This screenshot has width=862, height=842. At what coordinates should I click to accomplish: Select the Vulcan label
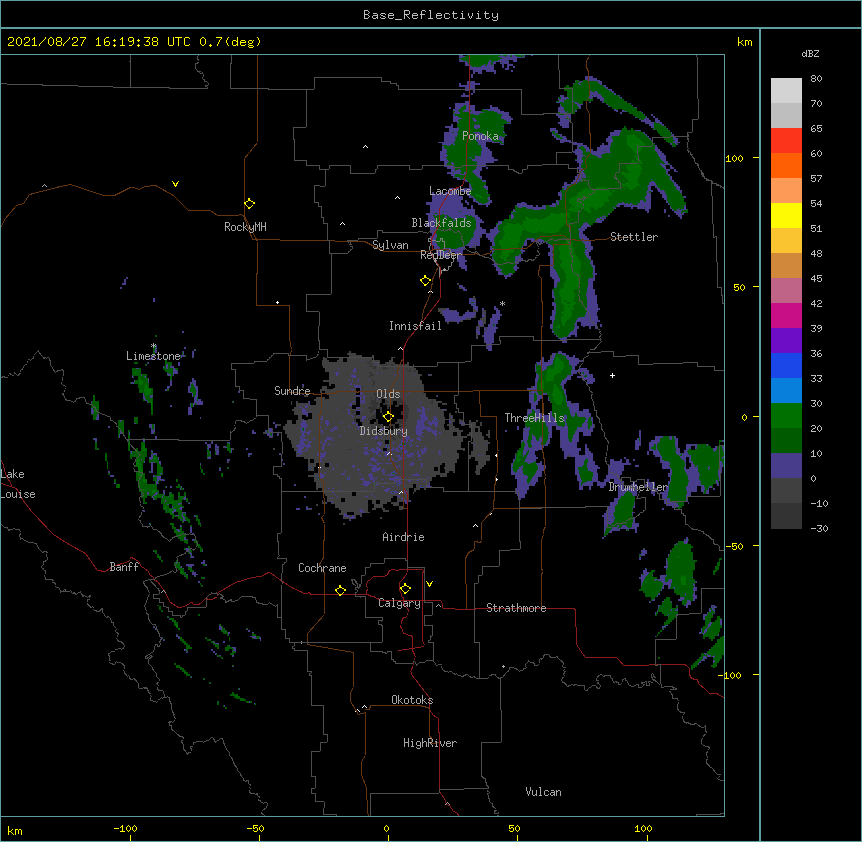pos(543,792)
